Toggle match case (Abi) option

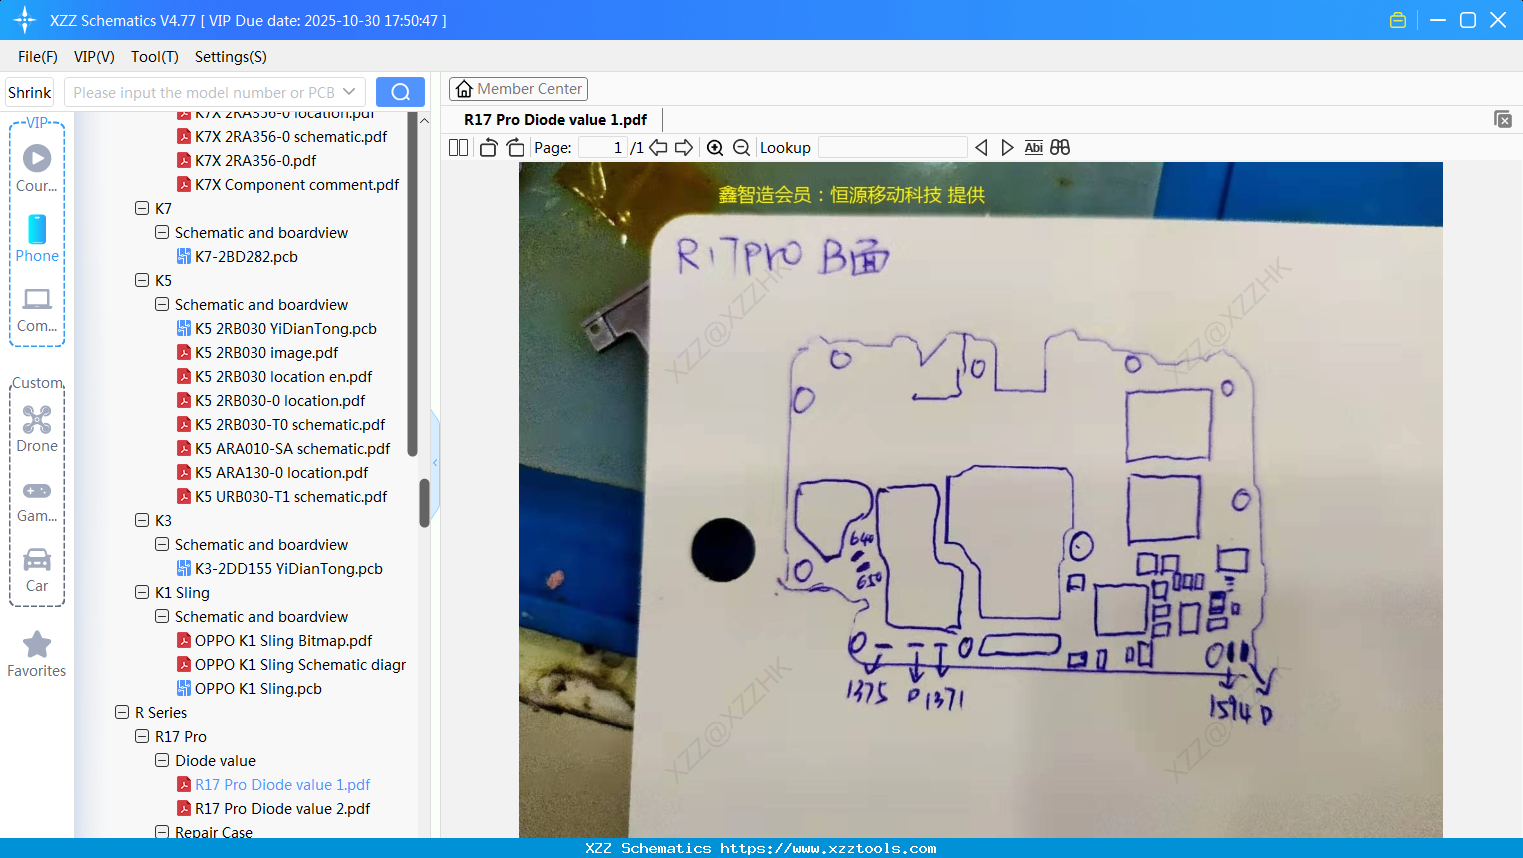(x=1034, y=148)
